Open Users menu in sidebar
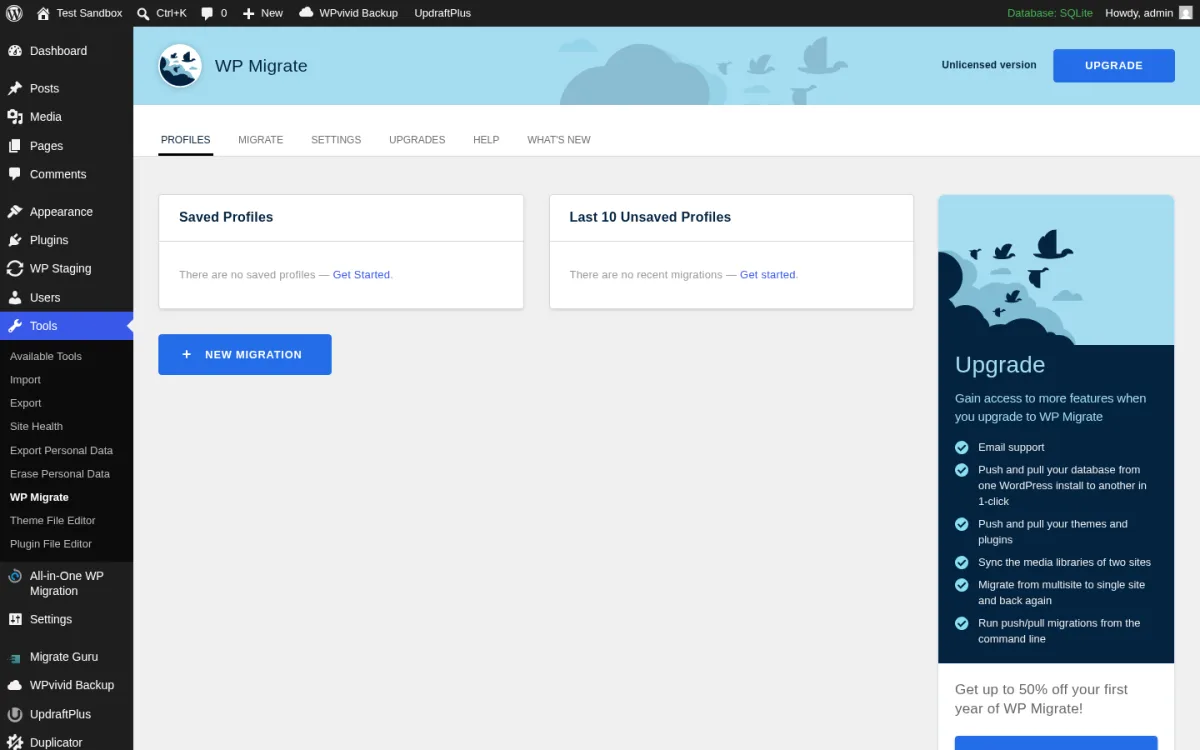The width and height of the screenshot is (1200, 750). [66, 298]
